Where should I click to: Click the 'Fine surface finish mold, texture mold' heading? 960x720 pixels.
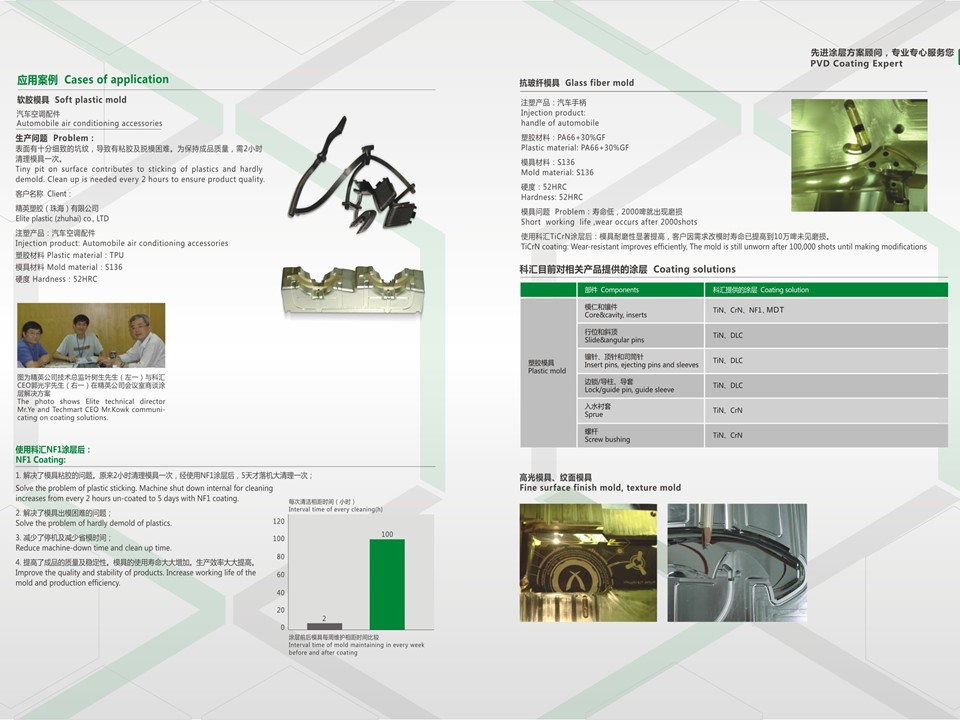[600, 488]
